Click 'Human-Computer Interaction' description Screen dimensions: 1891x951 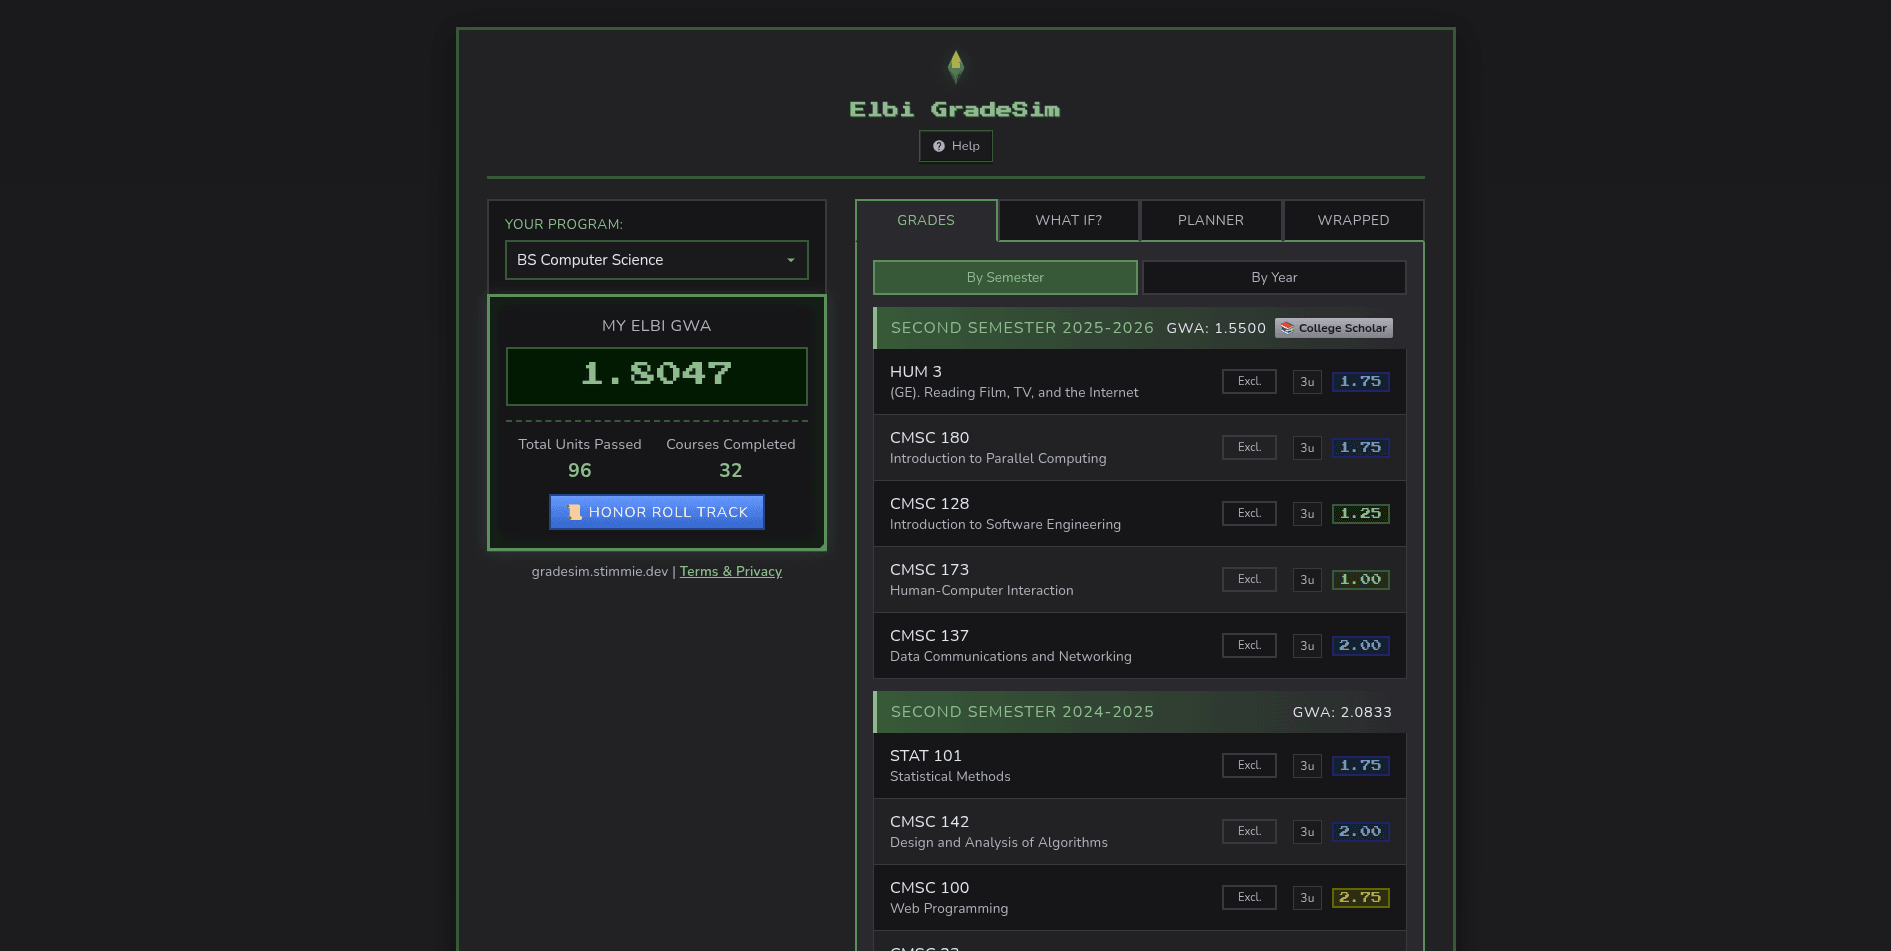tap(982, 591)
